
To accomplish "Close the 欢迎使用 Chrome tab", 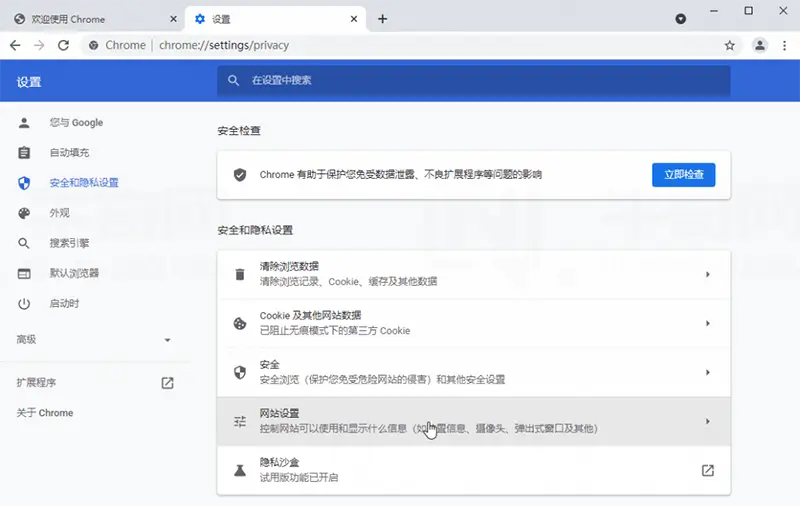I will (x=173, y=19).
